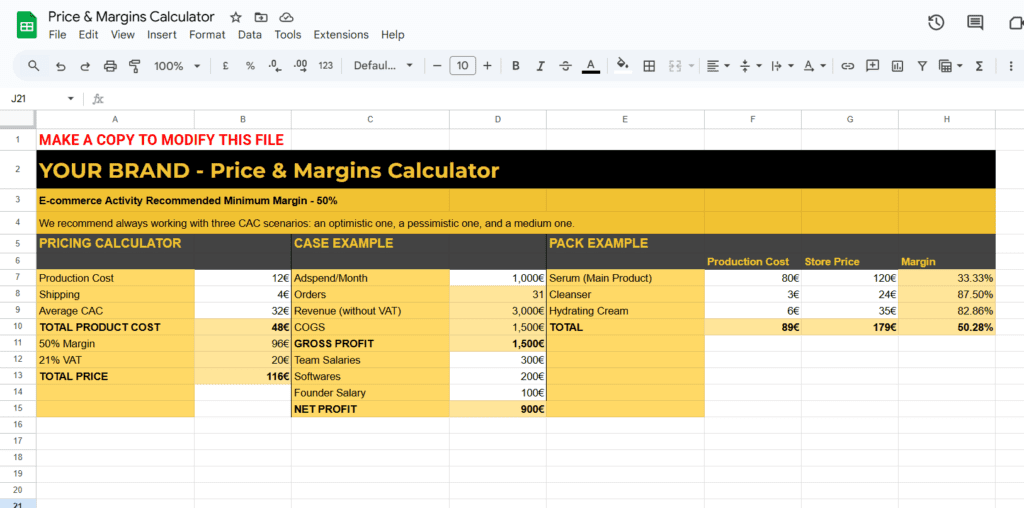Open the Default font family dropdown
Viewport: 1024px width, 508px height.
pos(383,66)
